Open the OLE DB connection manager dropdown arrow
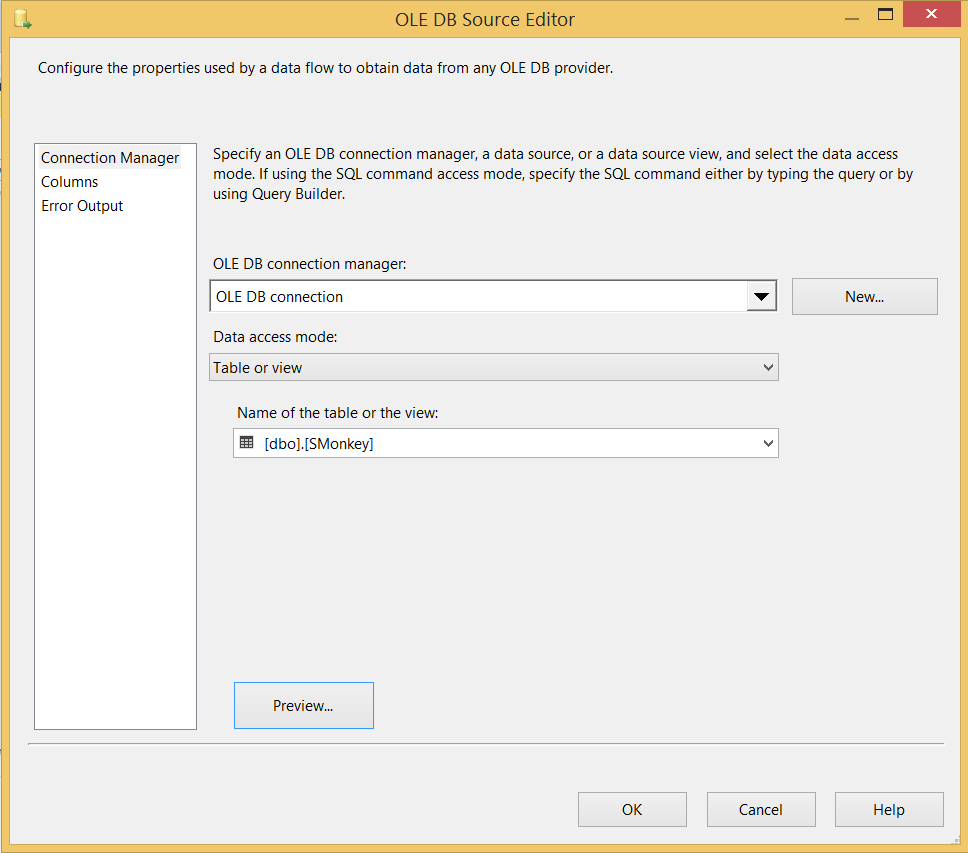The image size is (968, 853). [x=761, y=297]
